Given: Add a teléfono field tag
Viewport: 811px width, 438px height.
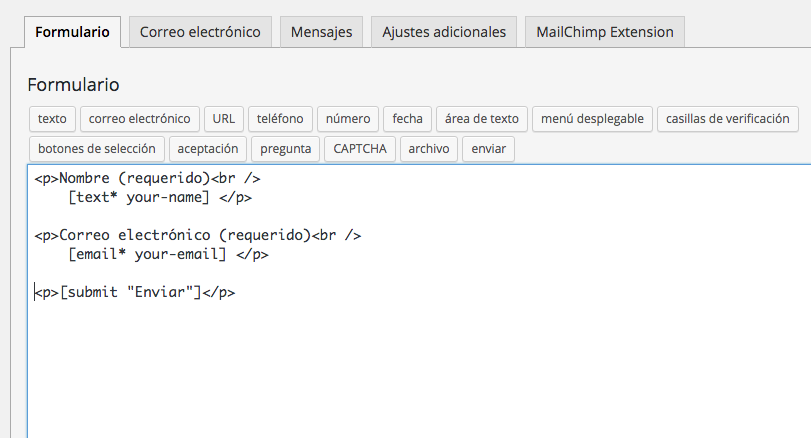Looking at the screenshot, I should 280,119.
